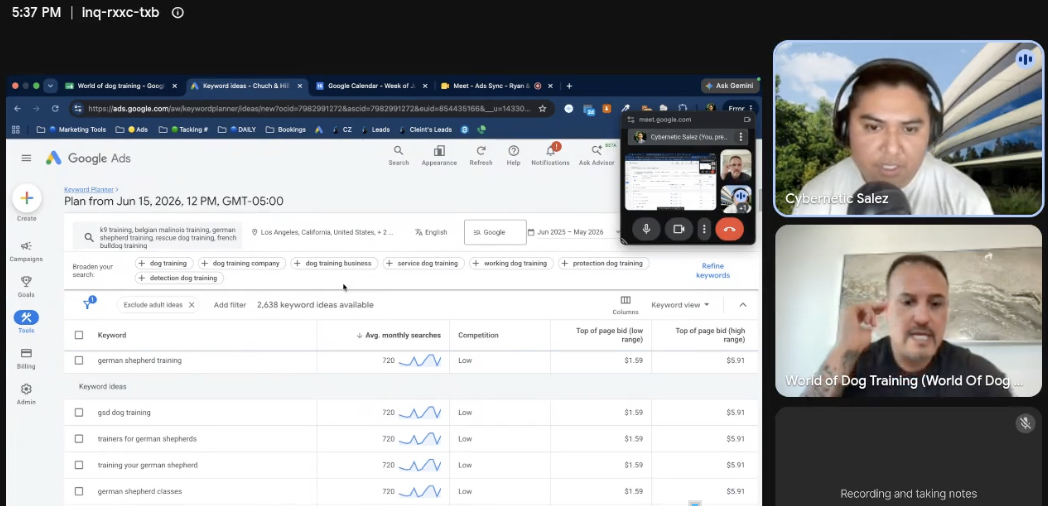Go back using browser back arrow
Image resolution: width=1048 pixels, height=506 pixels.
[17, 108]
